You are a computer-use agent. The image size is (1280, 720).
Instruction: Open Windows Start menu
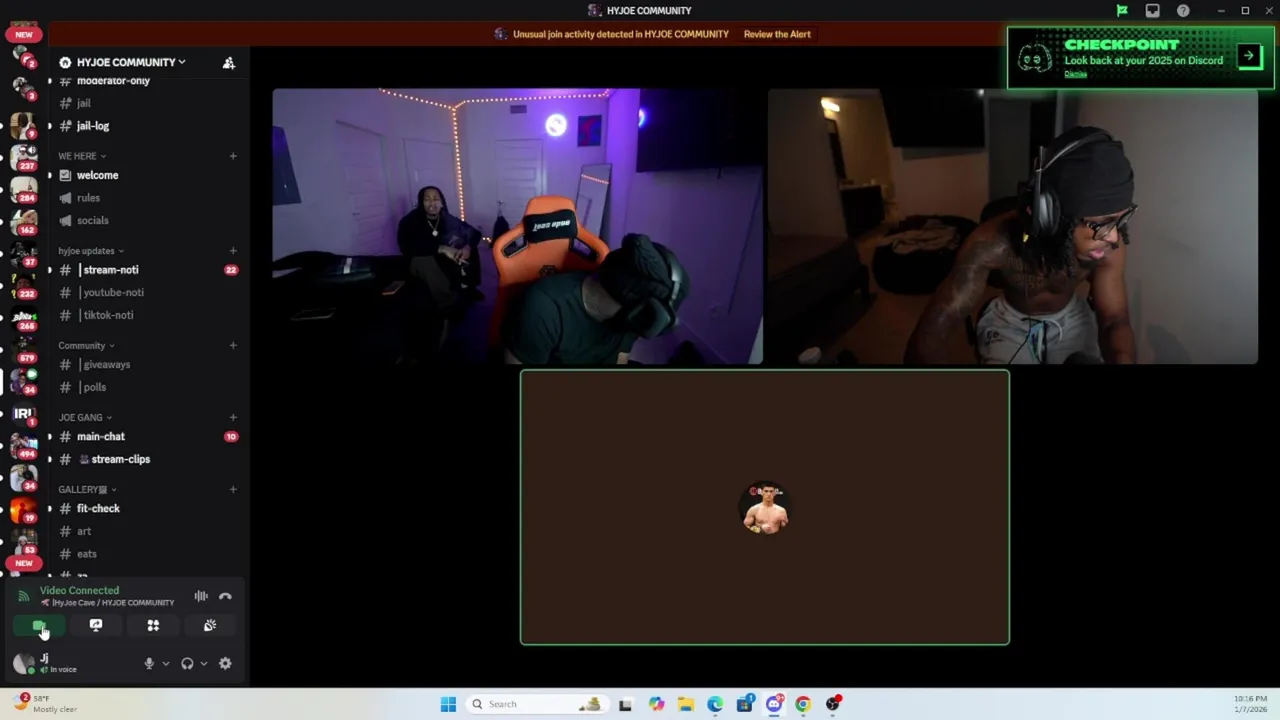448,704
